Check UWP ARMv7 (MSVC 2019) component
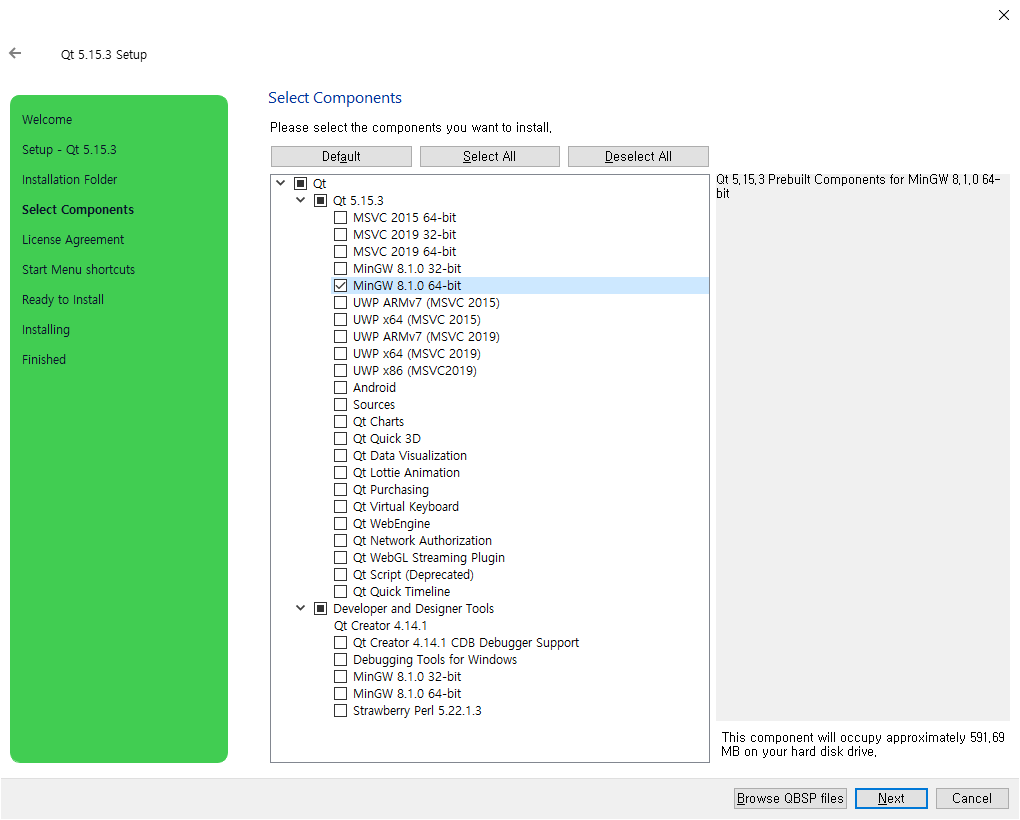Viewport: 1020px width, 820px height. 340,336
